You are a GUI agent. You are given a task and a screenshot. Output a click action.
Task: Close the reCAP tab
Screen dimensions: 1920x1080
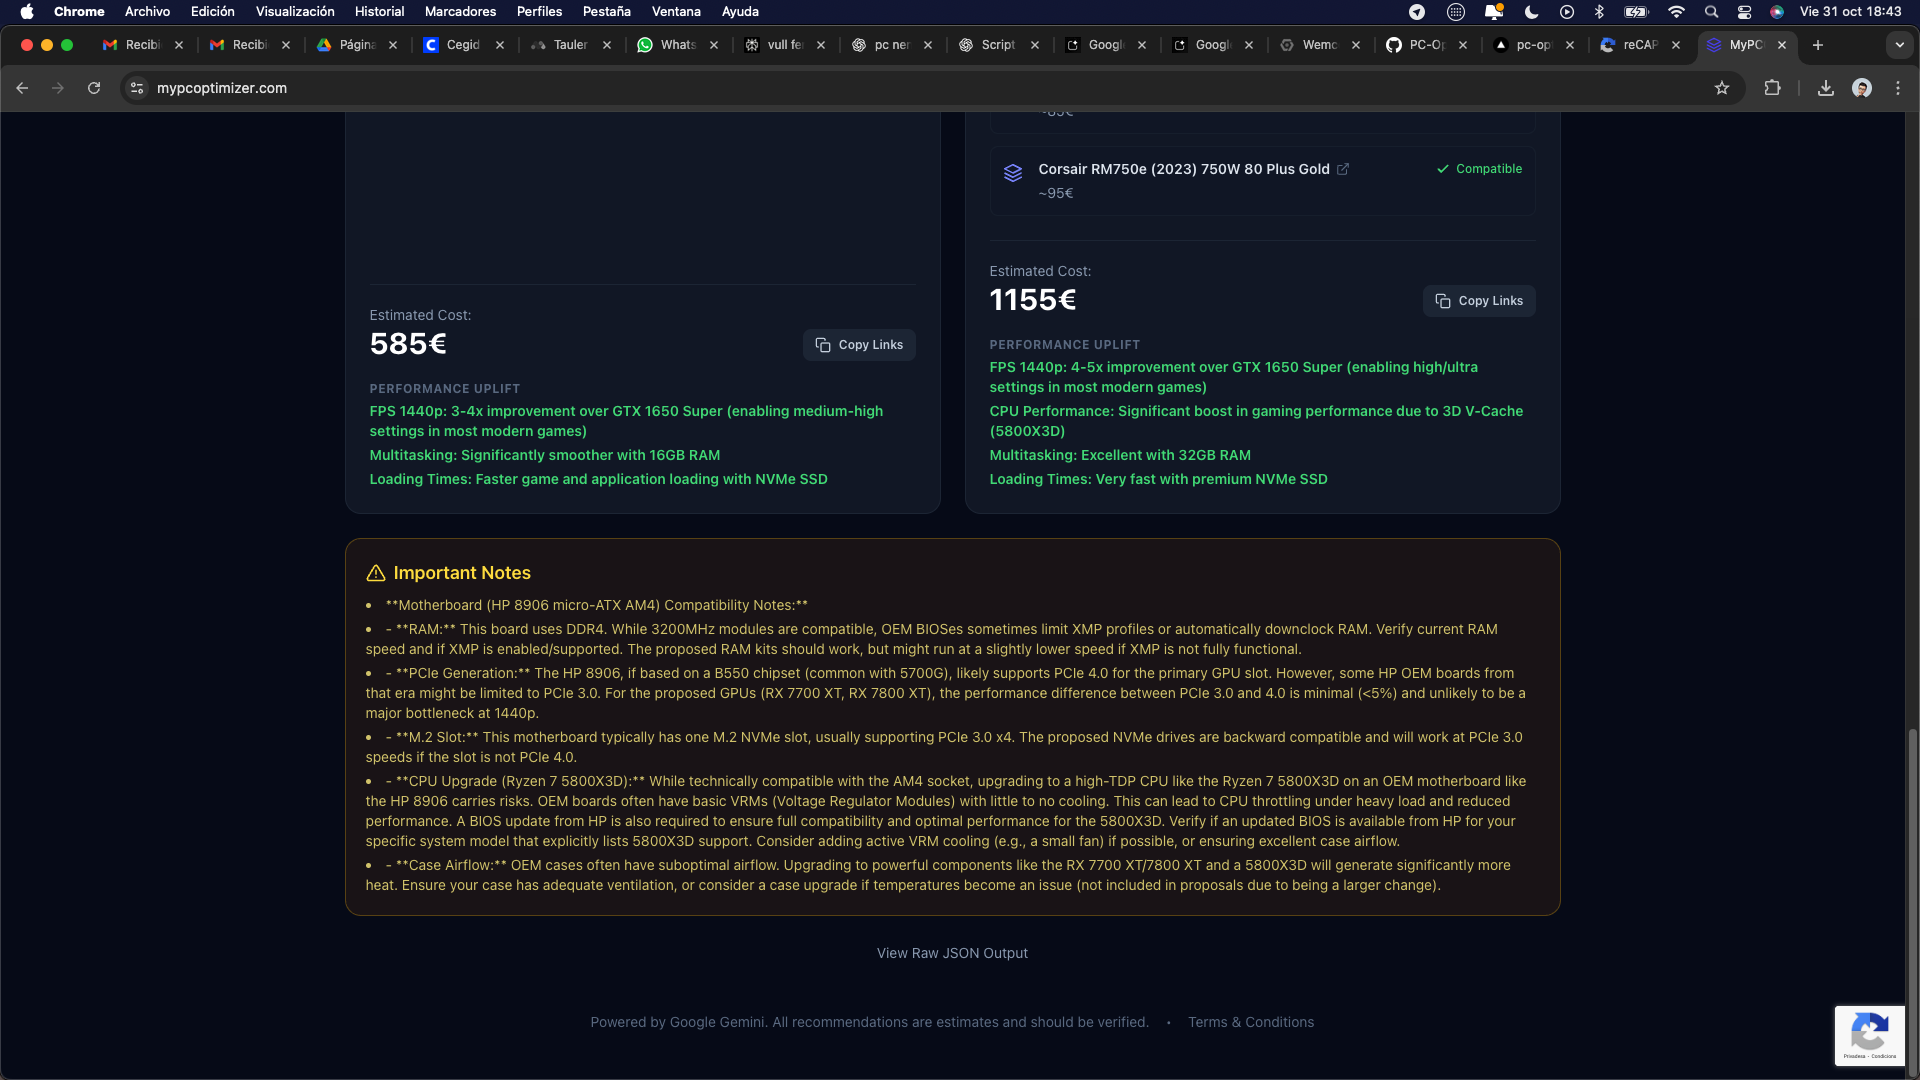coord(1676,45)
